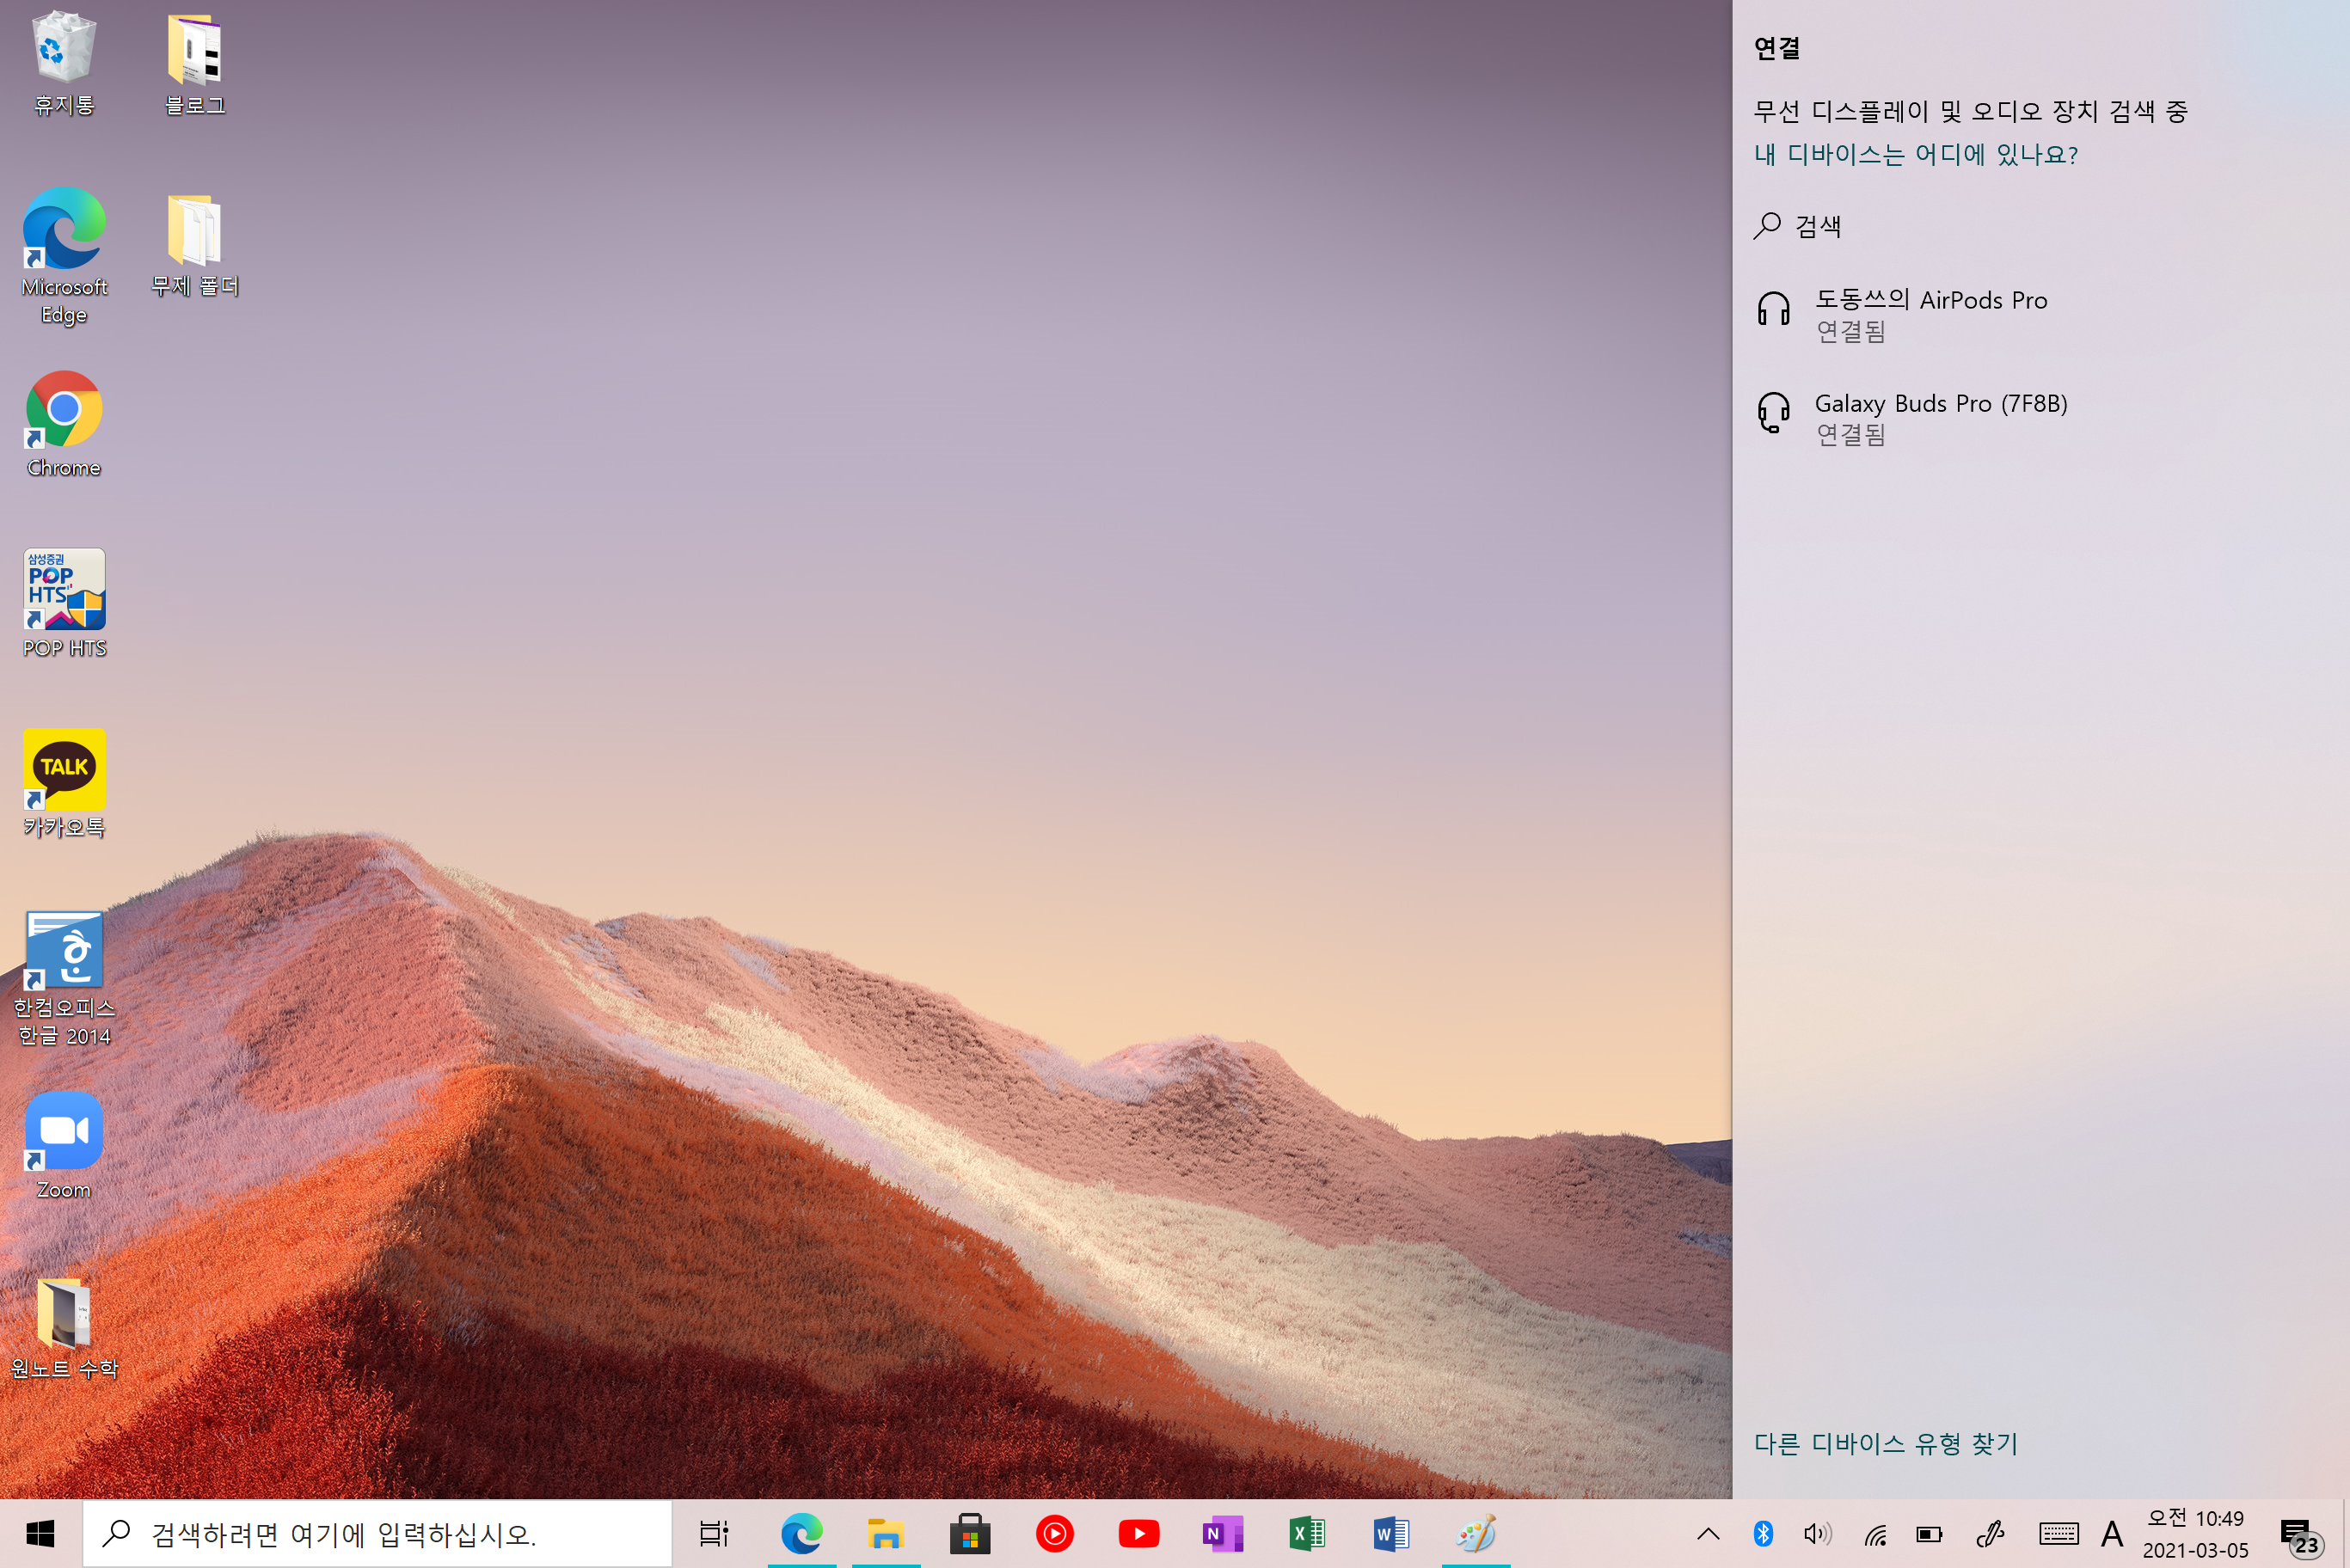The height and width of the screenshot is (1568, 2350).
Task: Click the OneNote taskbar icon
Action: (x=1222, y=1534)
